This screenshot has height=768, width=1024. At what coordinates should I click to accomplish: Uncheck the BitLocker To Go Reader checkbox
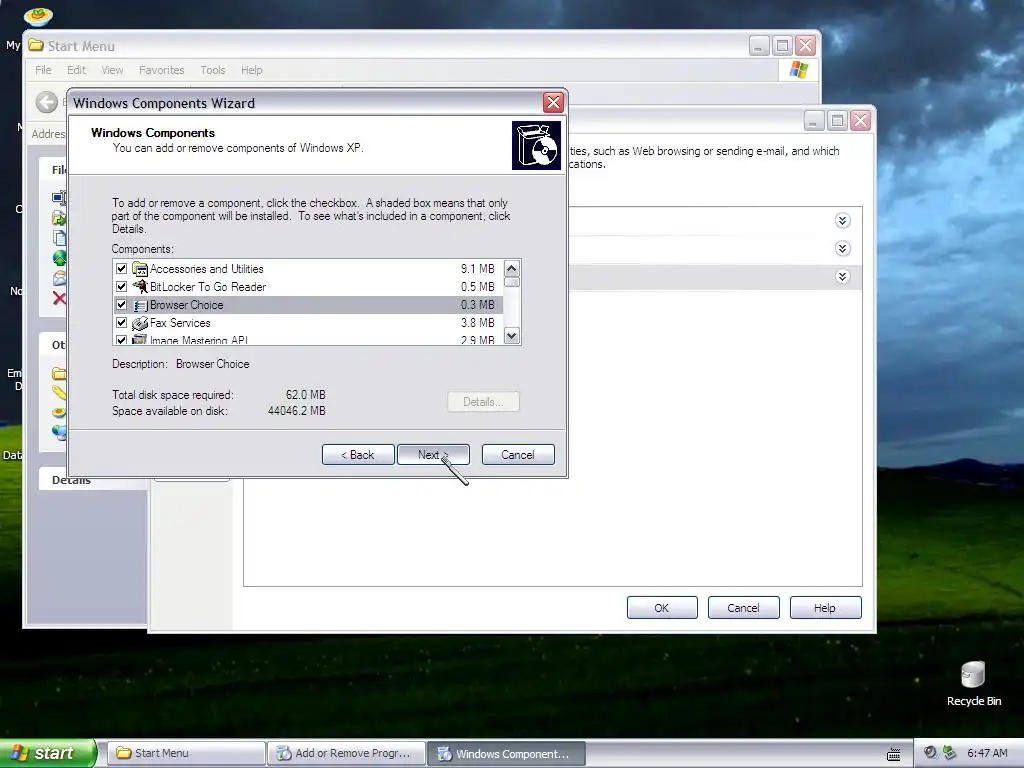(x=121, y=286)
